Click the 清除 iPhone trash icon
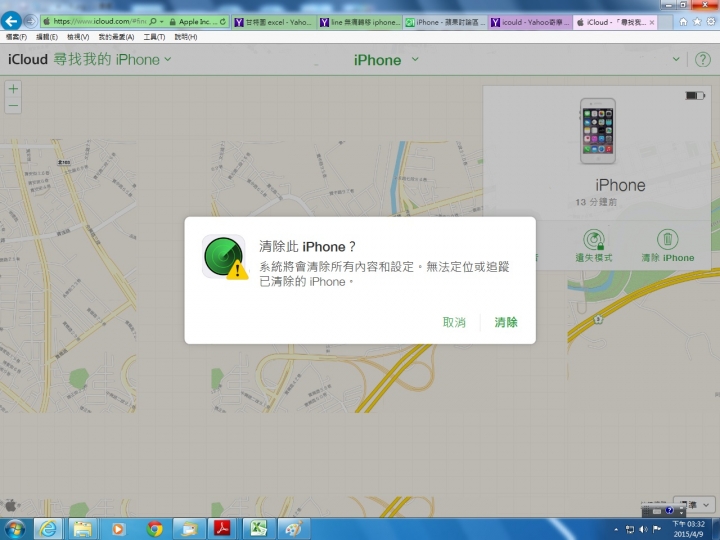Viewport: 720px width, 540px height. pos(668,240)
